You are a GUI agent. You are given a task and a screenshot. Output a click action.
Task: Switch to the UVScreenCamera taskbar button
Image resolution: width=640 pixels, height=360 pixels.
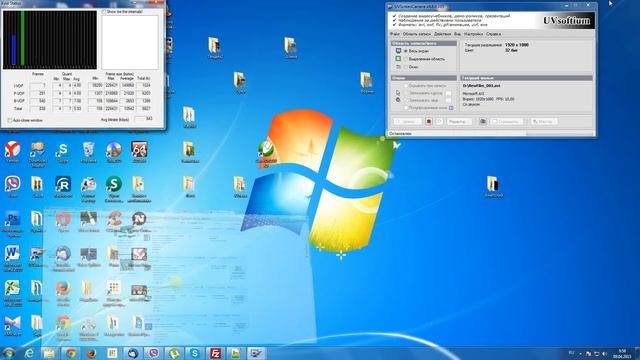tap(256, 353)
